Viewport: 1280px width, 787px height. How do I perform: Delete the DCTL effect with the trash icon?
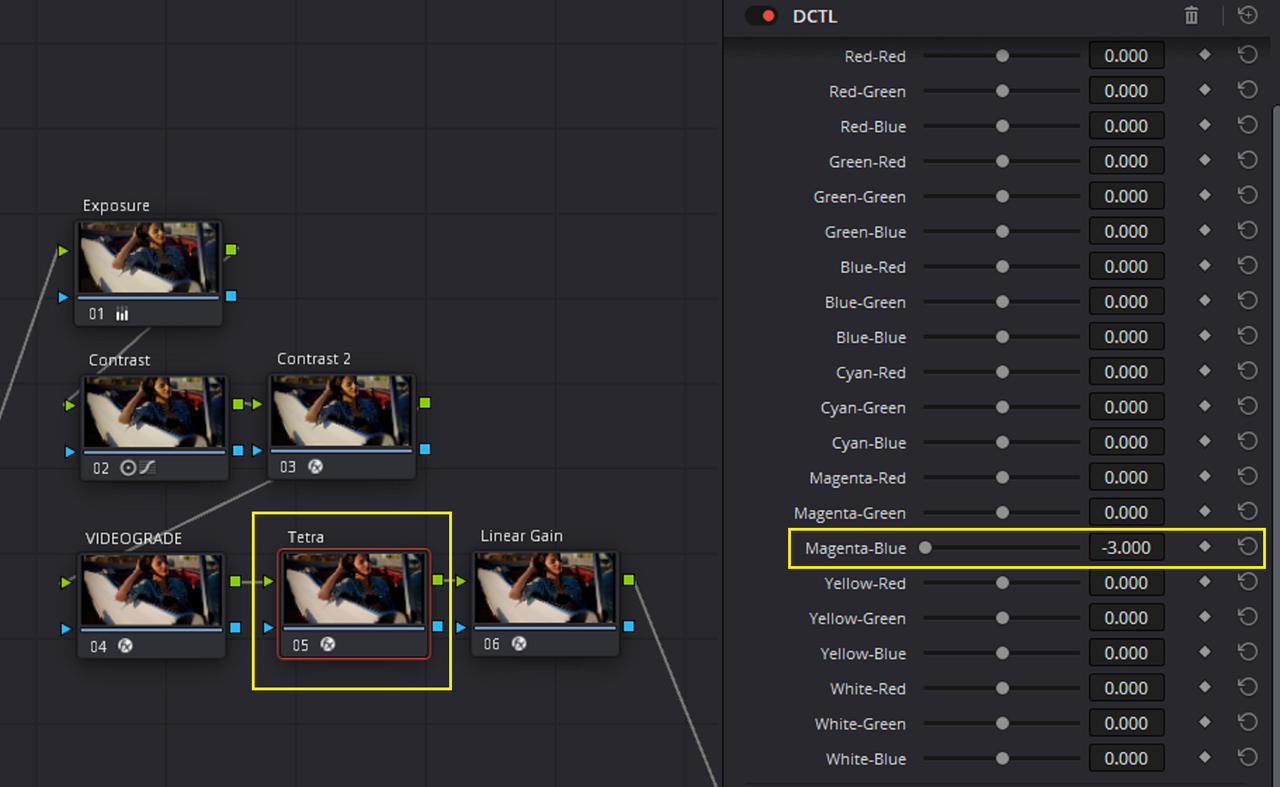coord(1191,15)
